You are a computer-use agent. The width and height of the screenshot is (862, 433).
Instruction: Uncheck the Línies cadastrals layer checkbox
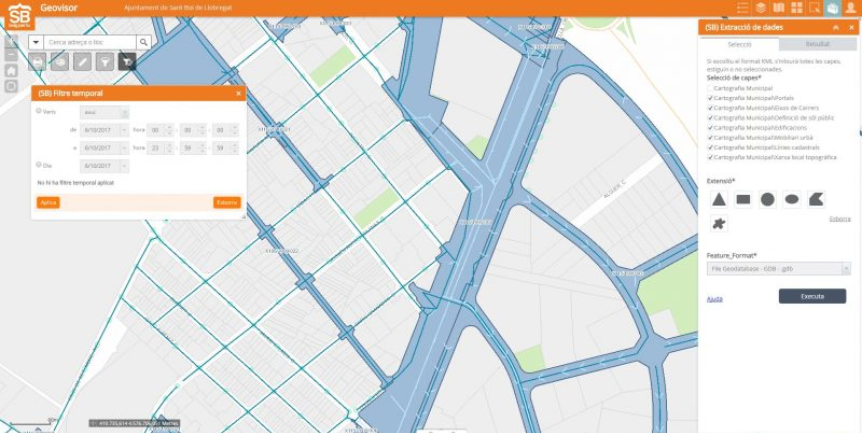[x=710, y=148]
